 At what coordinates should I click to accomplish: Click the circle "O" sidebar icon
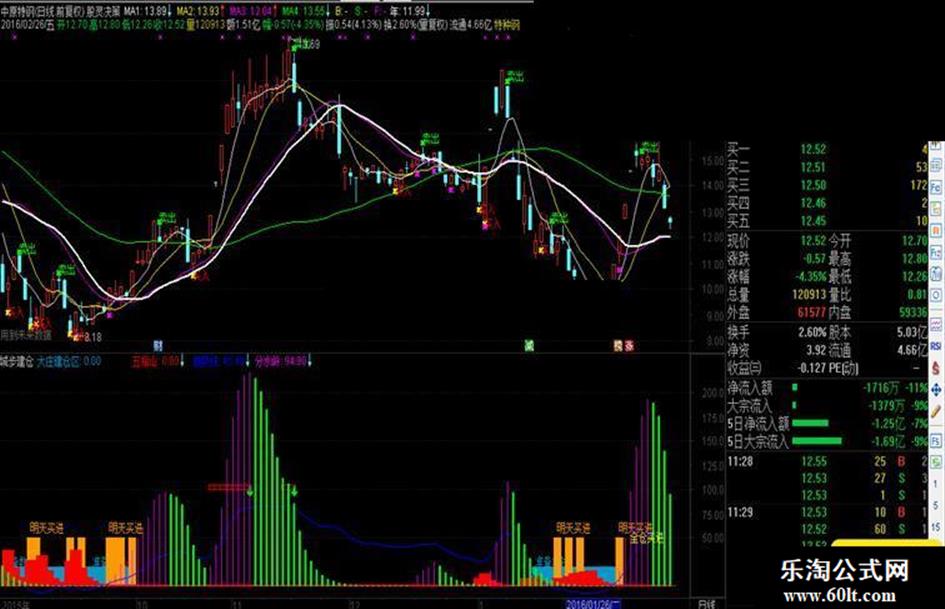(936, 294)
